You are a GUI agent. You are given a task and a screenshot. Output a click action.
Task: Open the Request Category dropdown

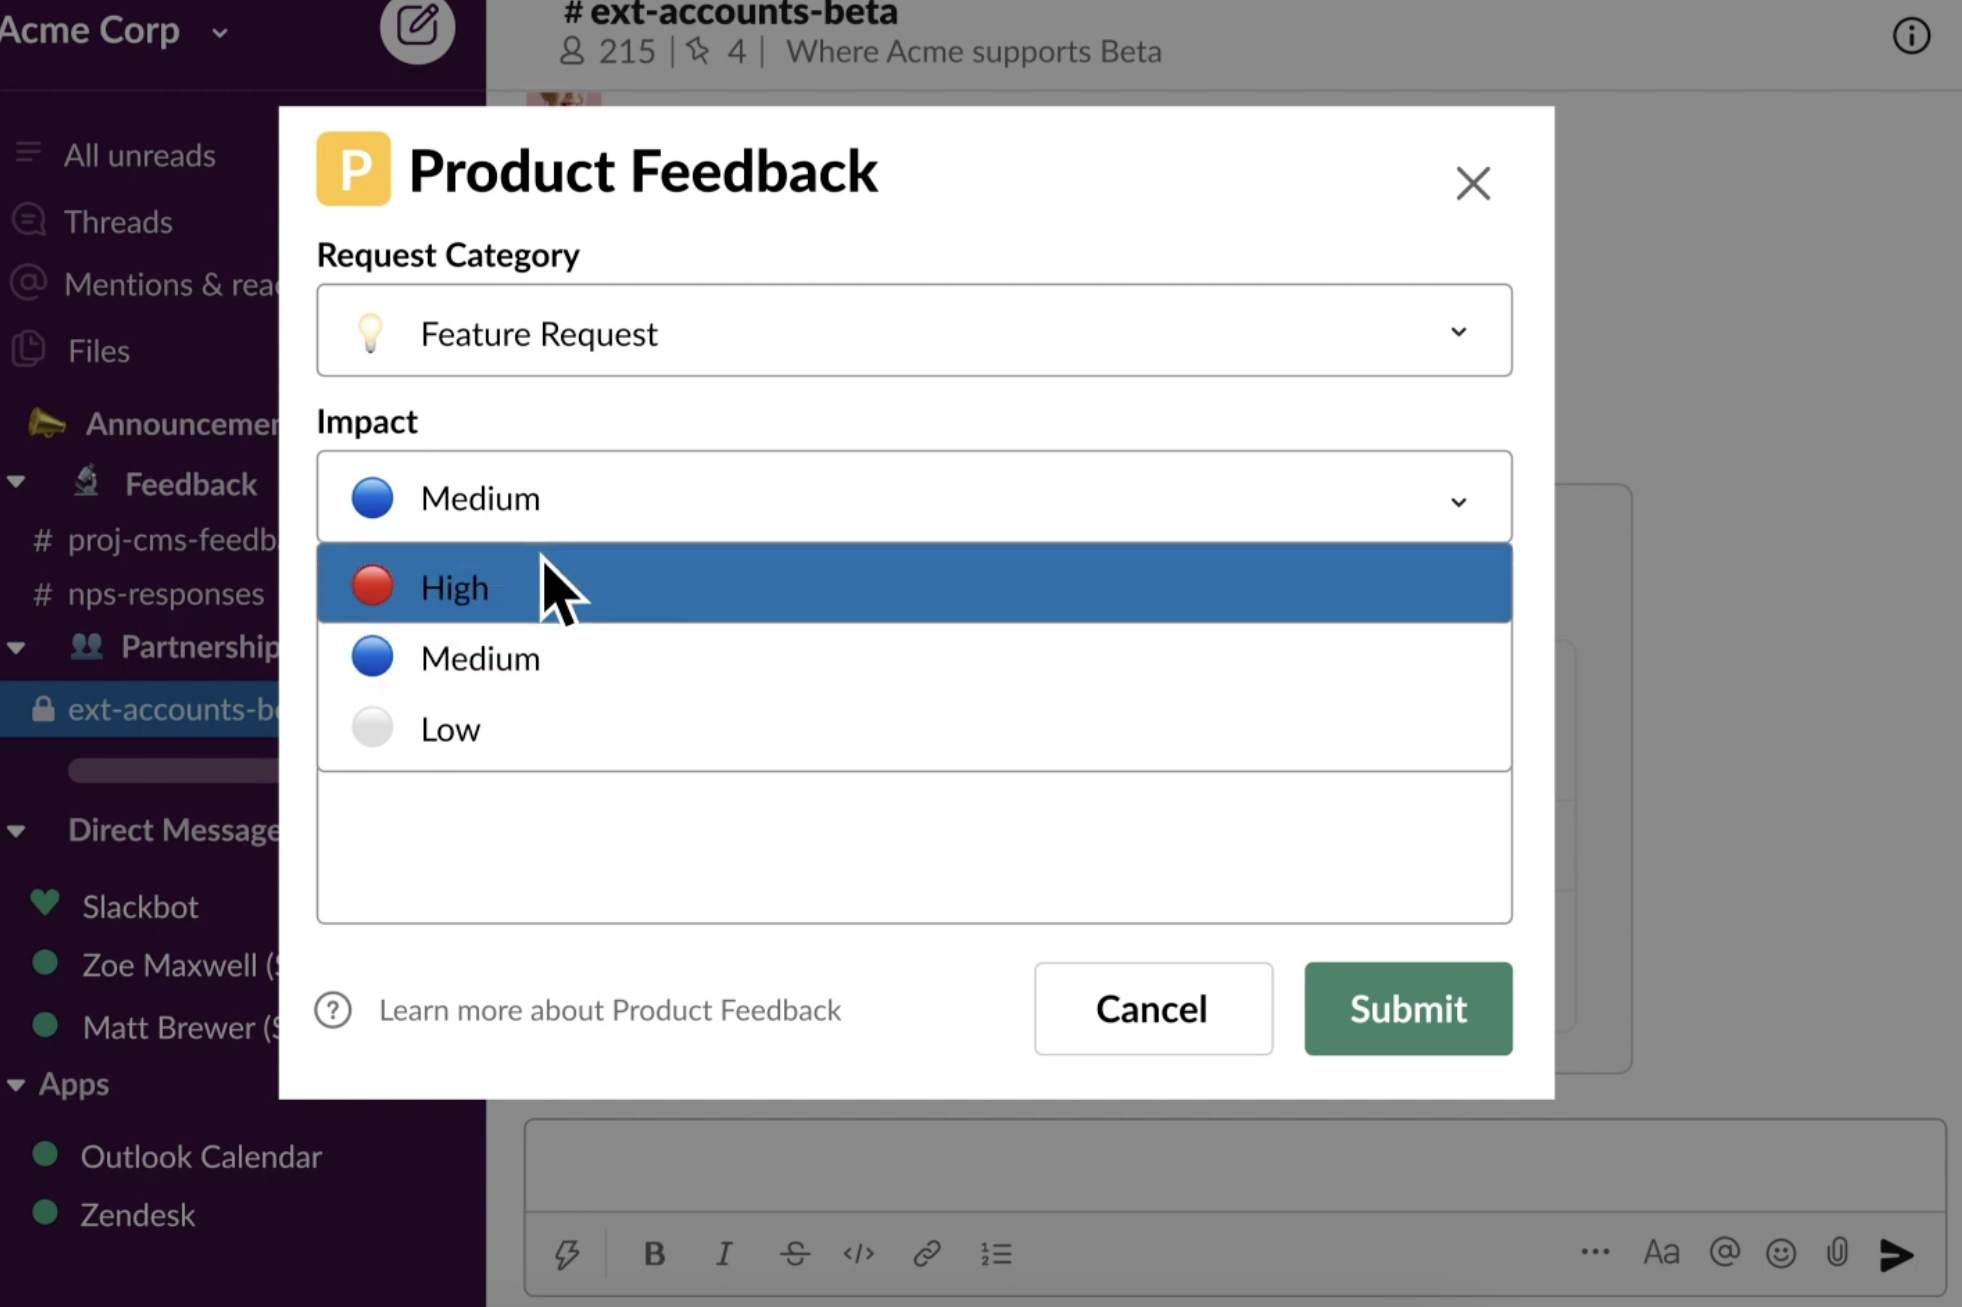coord(914,331)
